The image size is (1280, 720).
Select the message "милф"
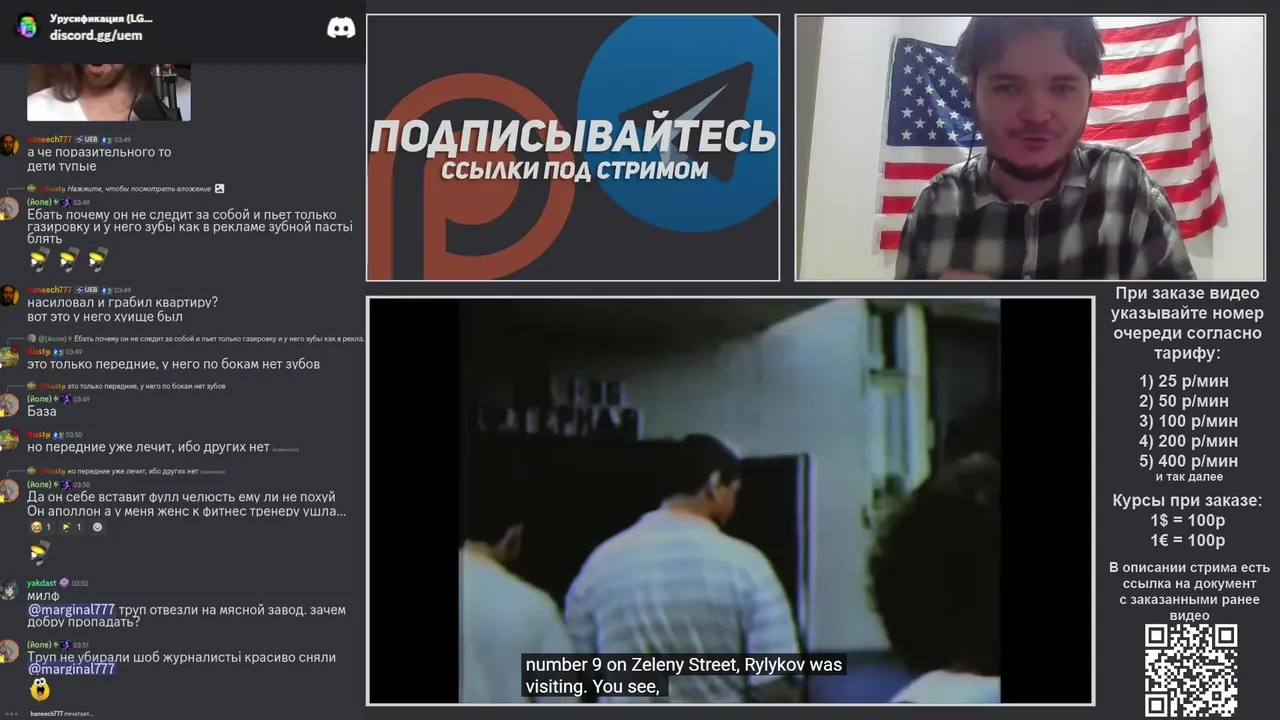[x=43, y=596]
